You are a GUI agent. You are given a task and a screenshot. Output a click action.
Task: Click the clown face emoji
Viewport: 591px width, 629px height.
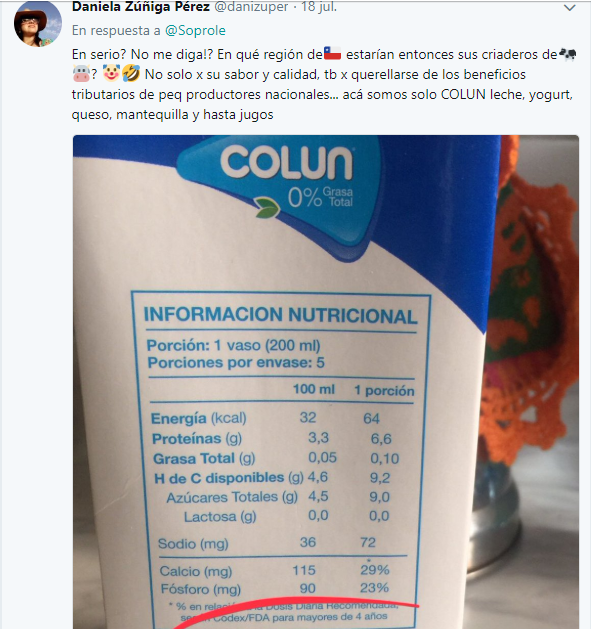[111, 74]
